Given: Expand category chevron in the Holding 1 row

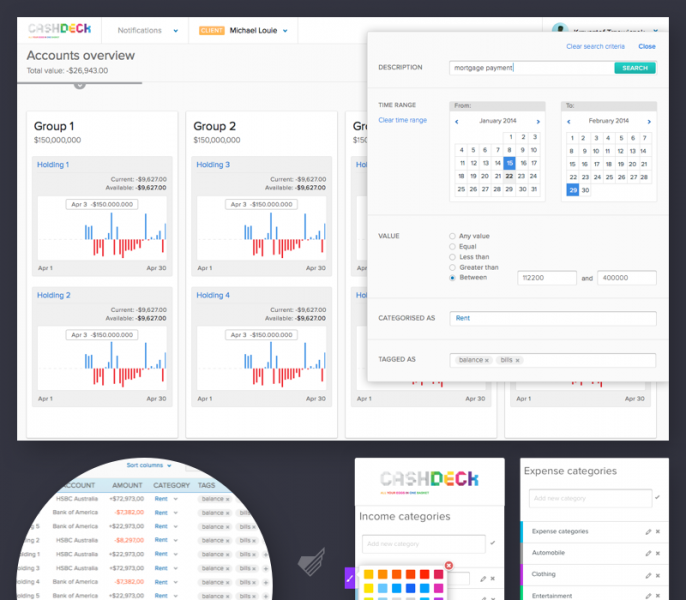Looking at the screenshot, I should (175, 554).
